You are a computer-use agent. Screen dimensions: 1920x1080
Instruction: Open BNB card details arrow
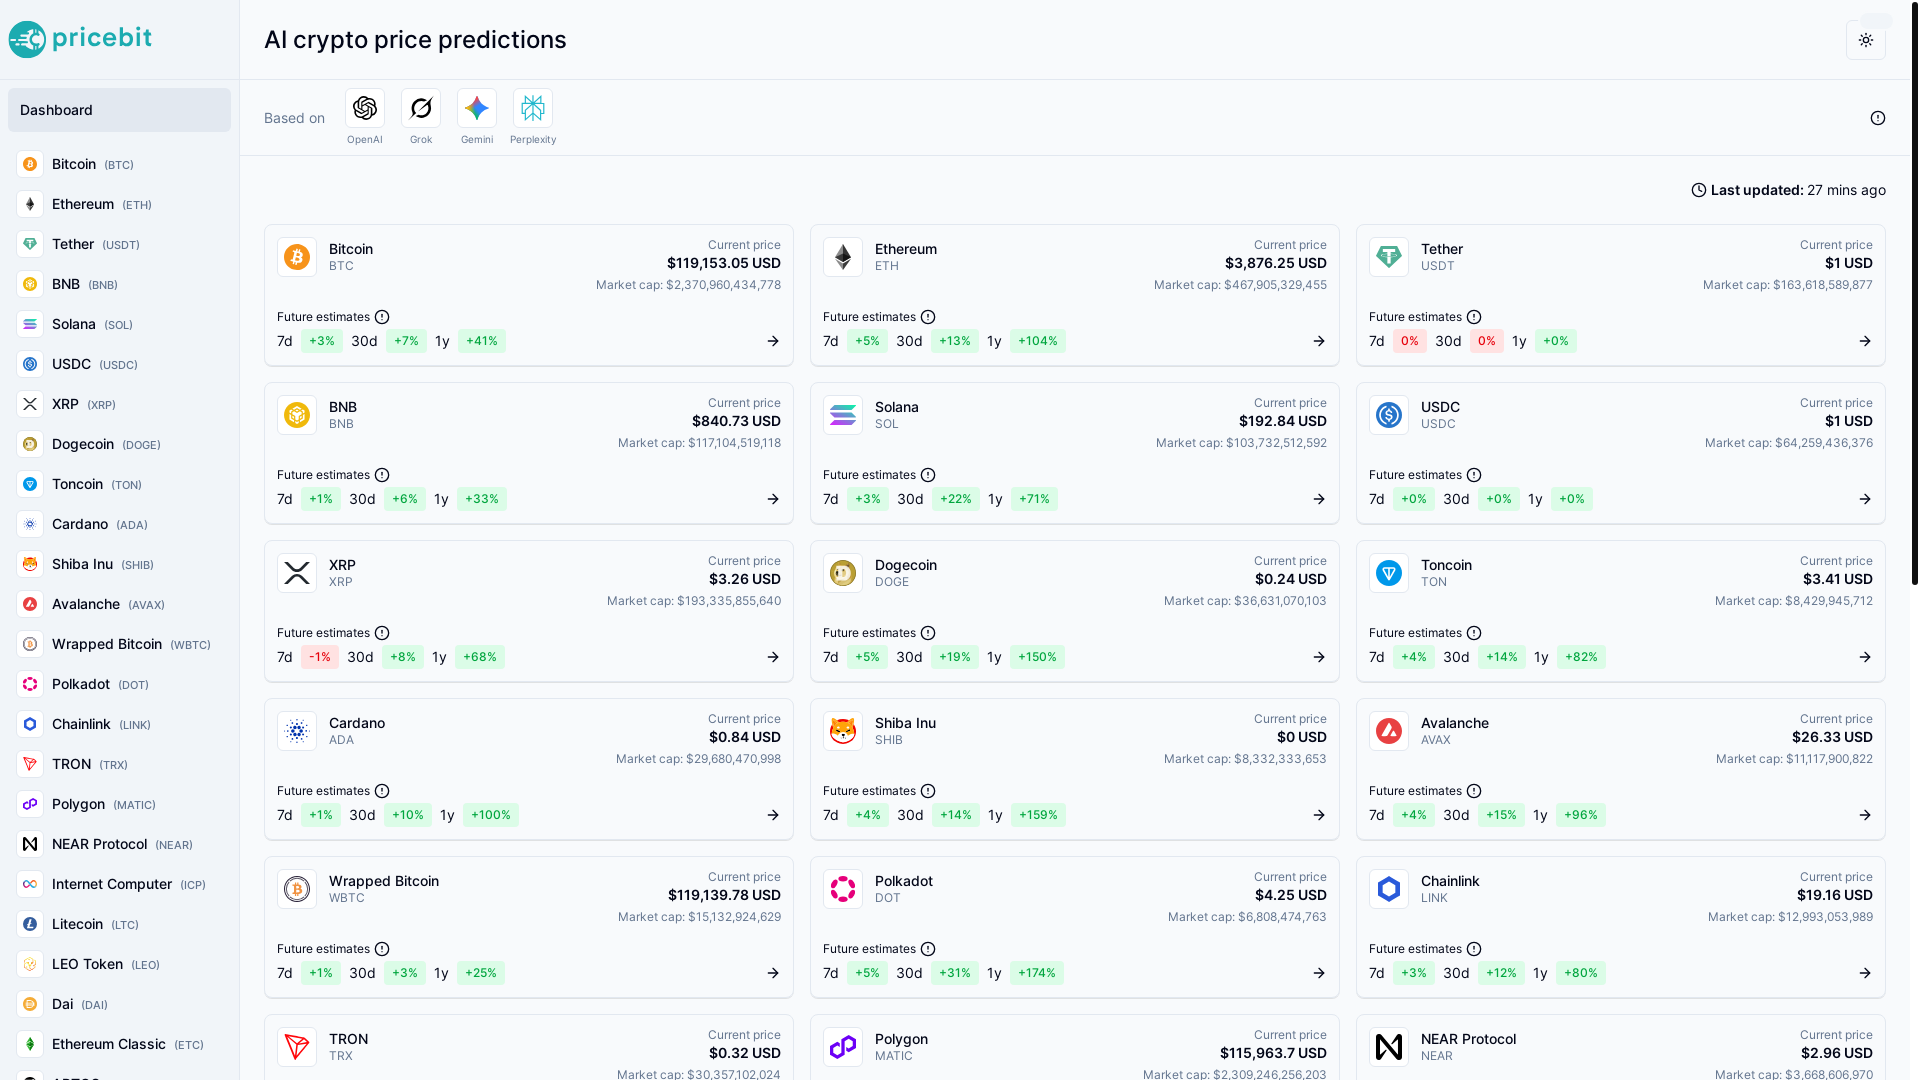[x=773, y=499]
